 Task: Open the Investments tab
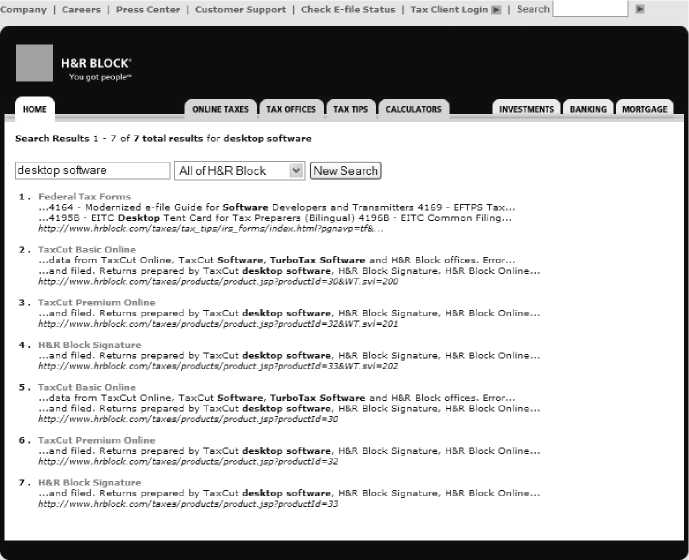(526, 109)
